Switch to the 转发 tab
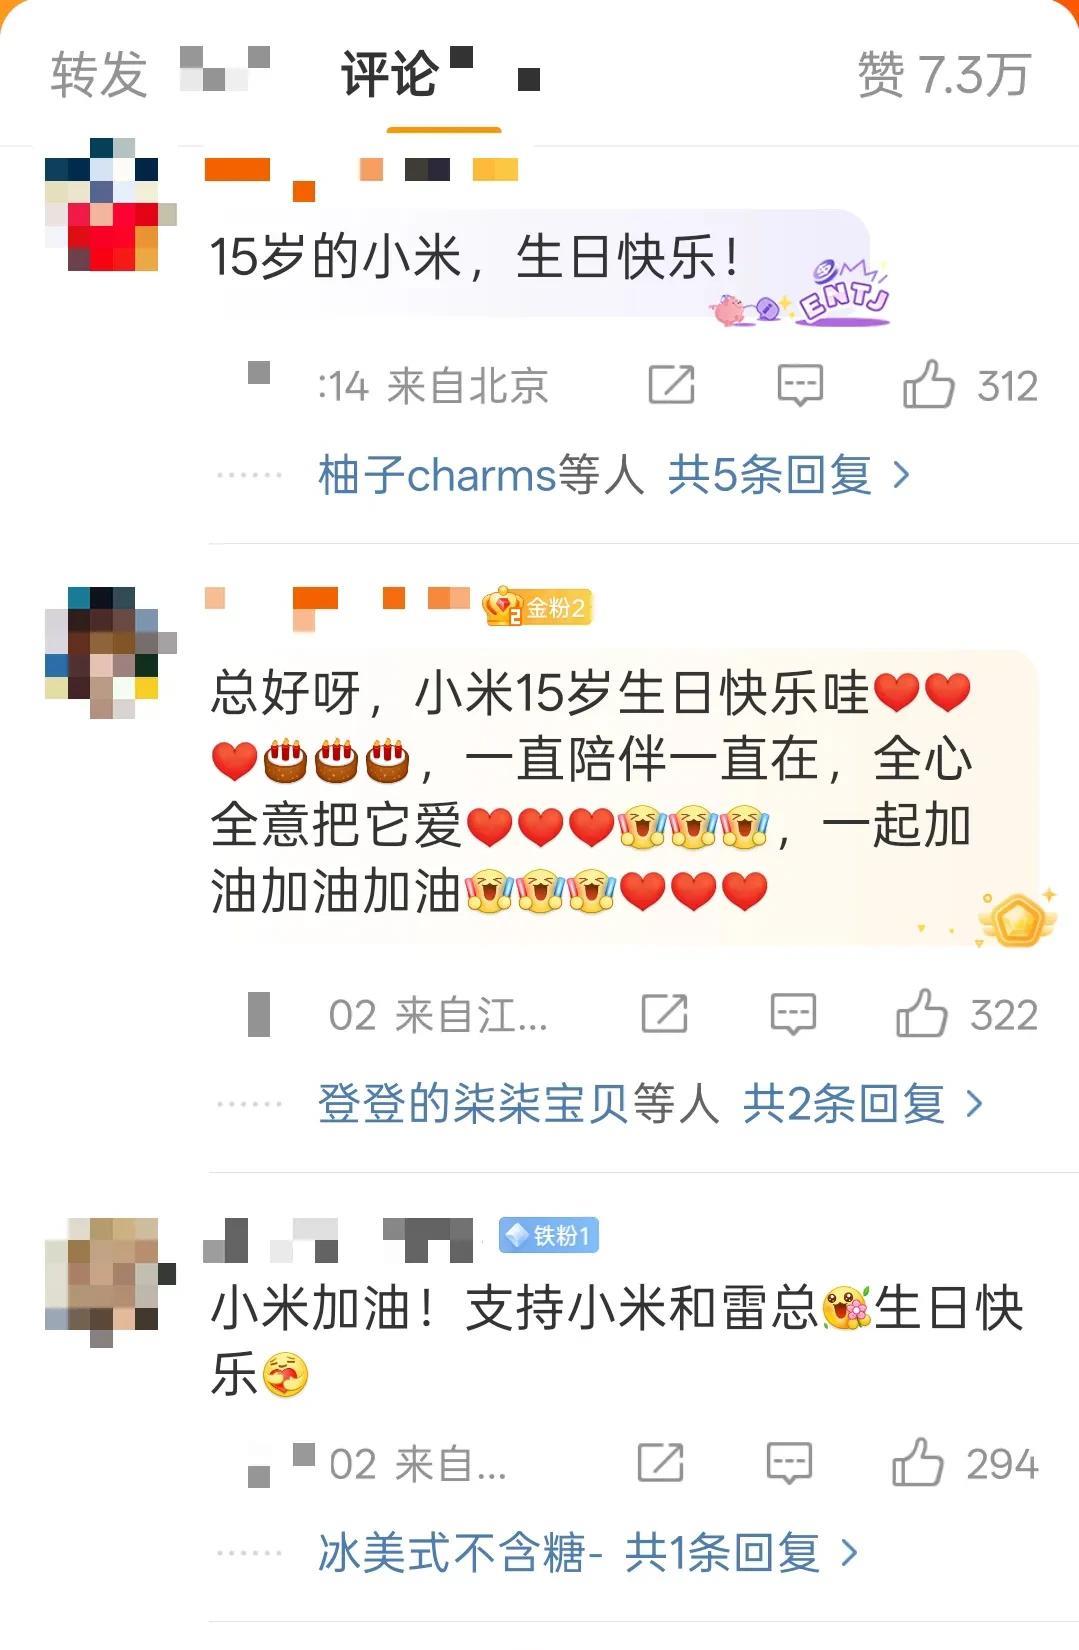 coord(99,75)
